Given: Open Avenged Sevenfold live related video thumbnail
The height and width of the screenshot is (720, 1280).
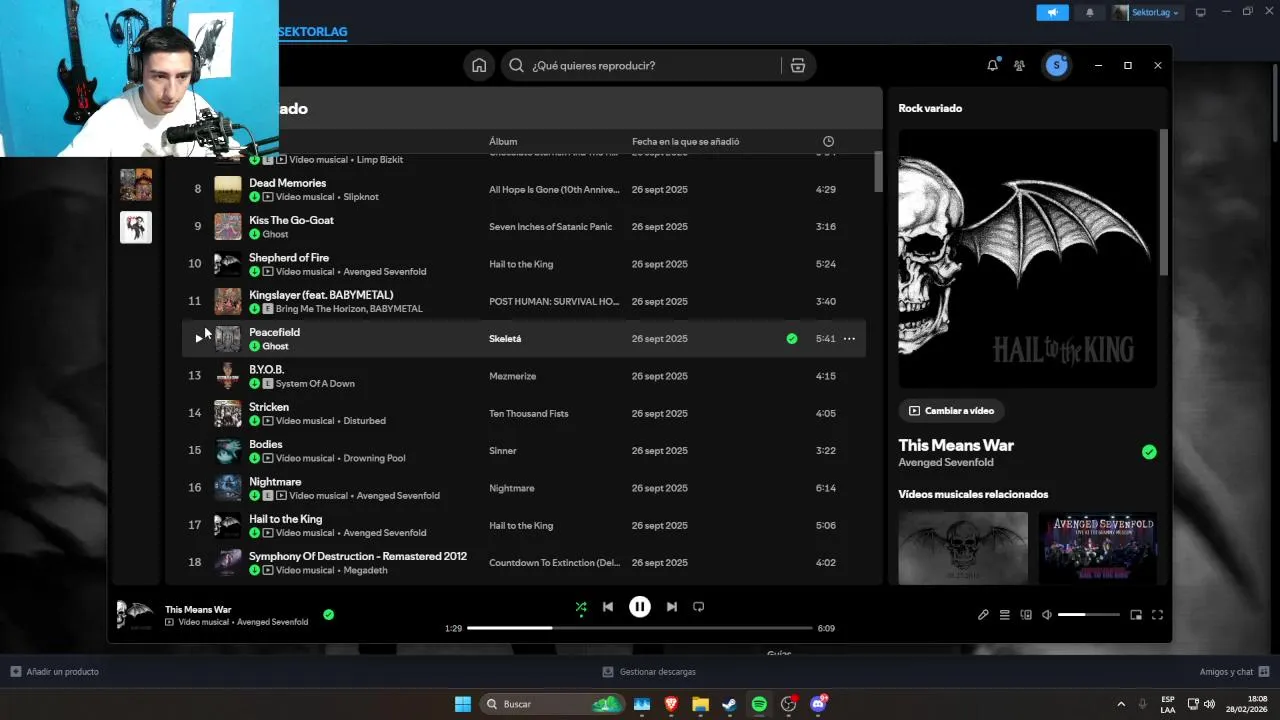Looking at the screenshot, I should [1098, 548].
